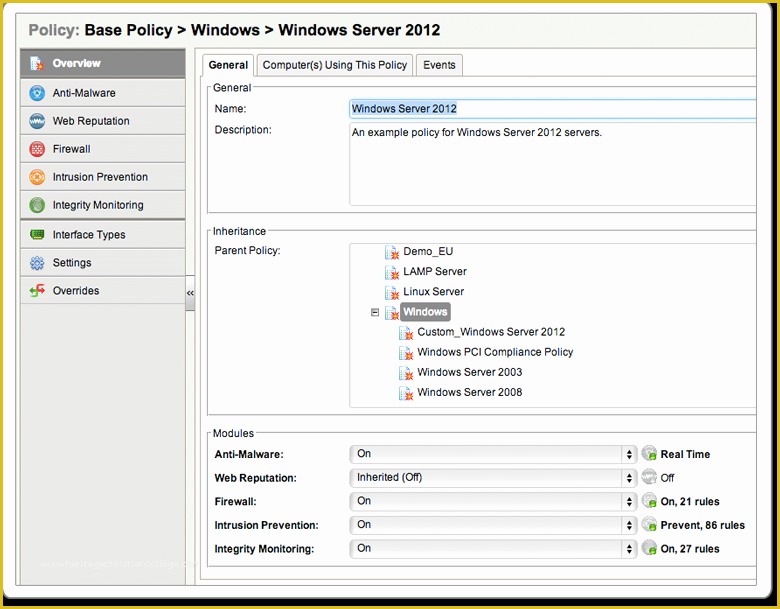
Task: Click the Intrusion Prevention status icon
Action: tap(649, 524)
